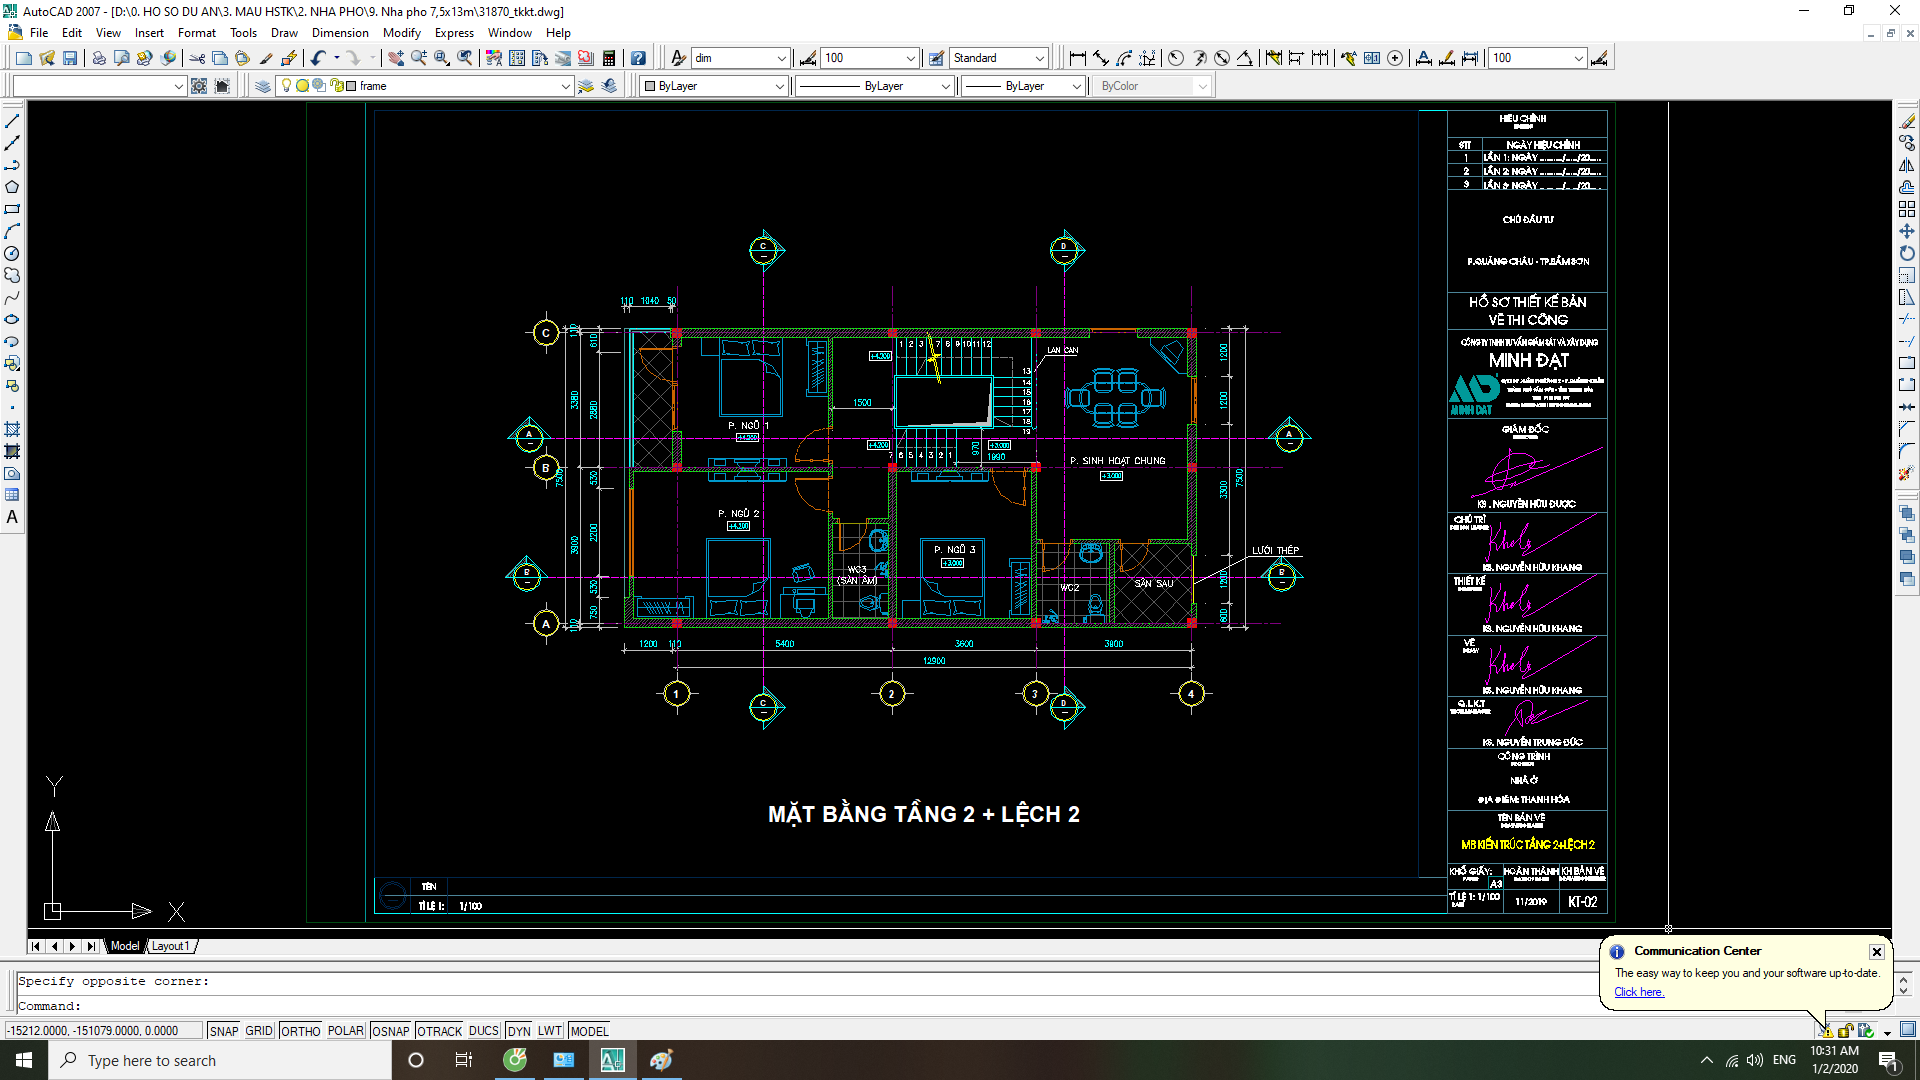Open the Dimension menu
The height and width of the screenshot is (1080, 1920).
(x=340, y=33)
